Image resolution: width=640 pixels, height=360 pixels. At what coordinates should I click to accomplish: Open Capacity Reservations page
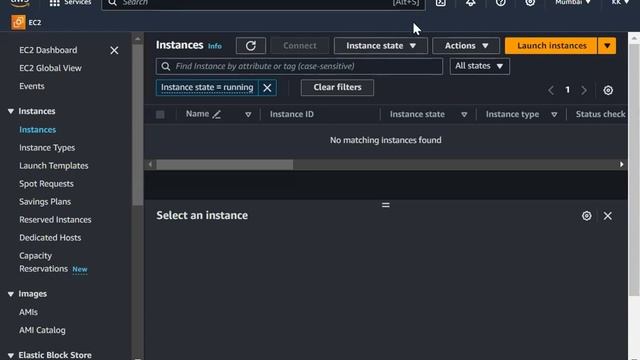pos(43,262)
